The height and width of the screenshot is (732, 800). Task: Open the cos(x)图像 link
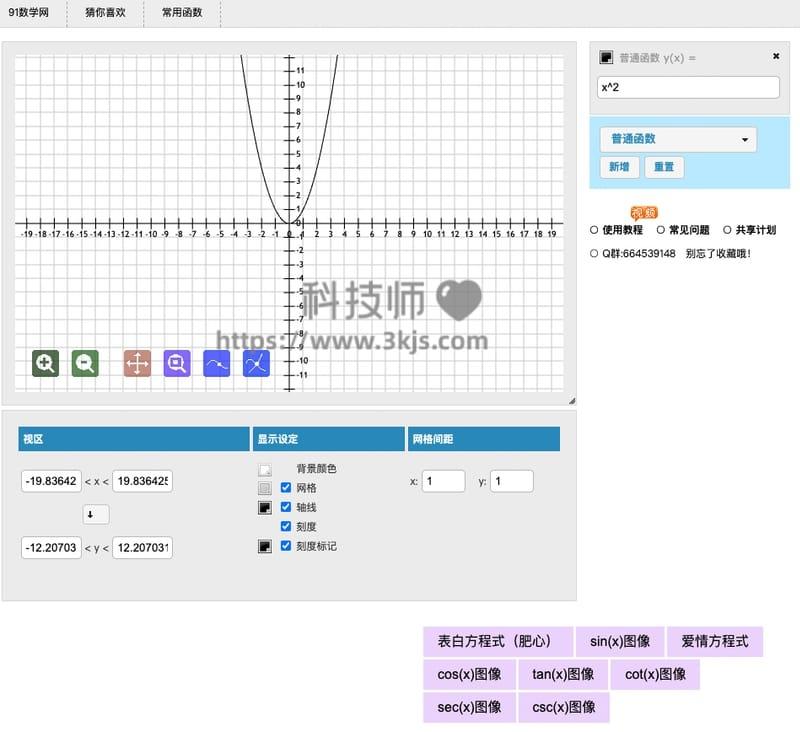tap(469, 674)
